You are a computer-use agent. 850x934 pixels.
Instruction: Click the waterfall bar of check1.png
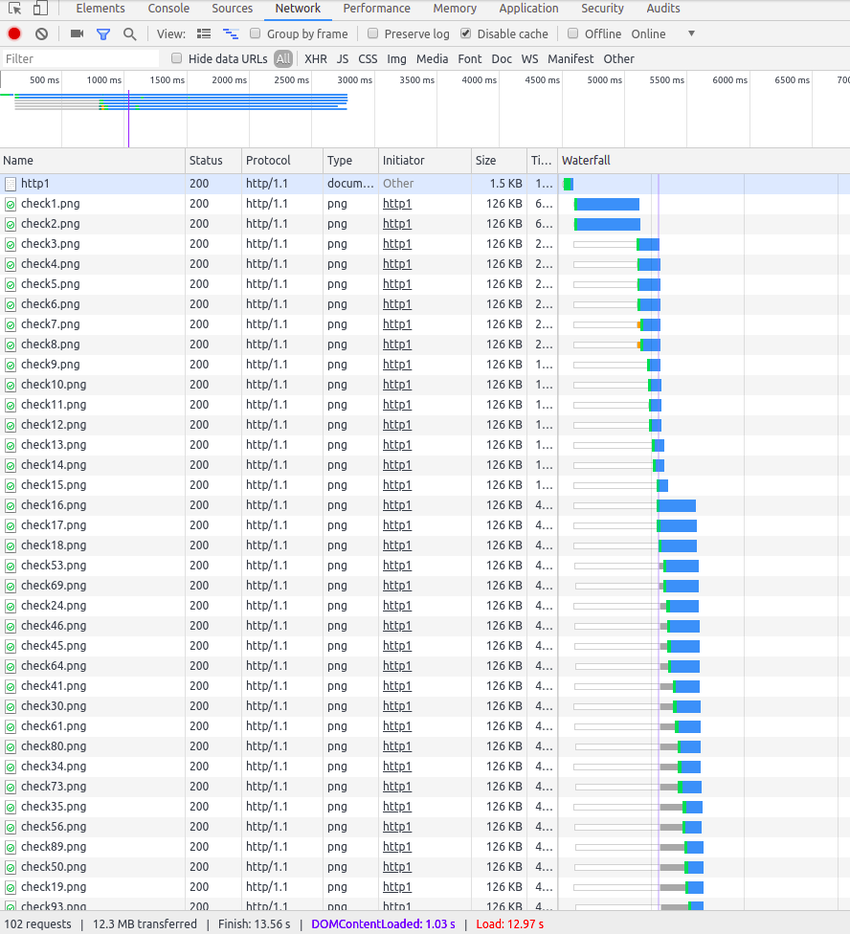click(x=606, y=204)
